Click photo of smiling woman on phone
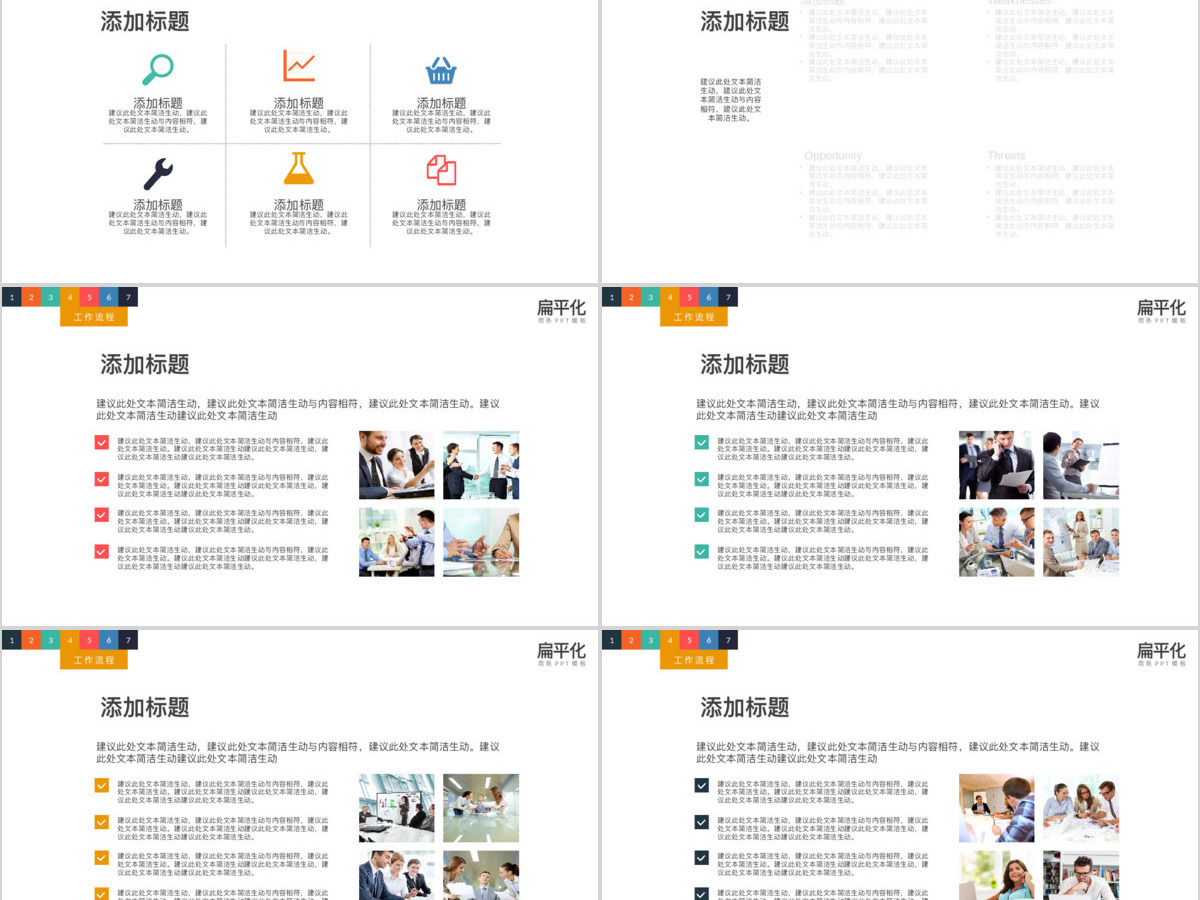The width and height of the screenshot is (1200, 900). (x=997, y=875)
